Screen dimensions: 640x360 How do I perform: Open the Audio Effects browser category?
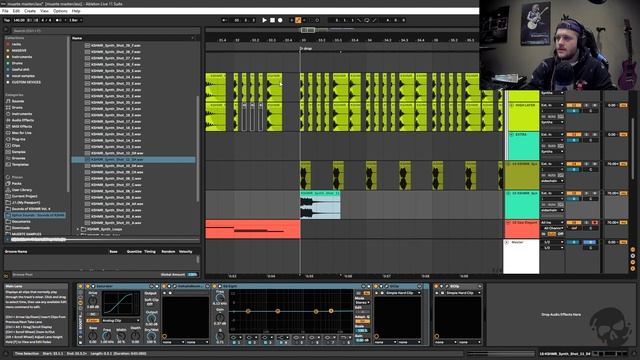coord(23,120)
